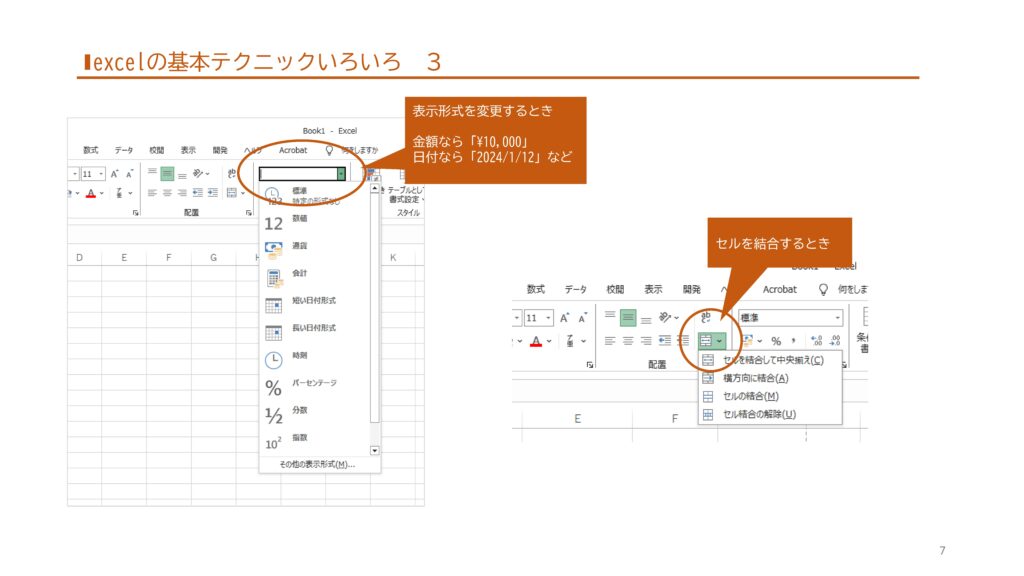Pick the 時刻 clock format option
This screenshot has height=576, width=1024.
(300, 355)
